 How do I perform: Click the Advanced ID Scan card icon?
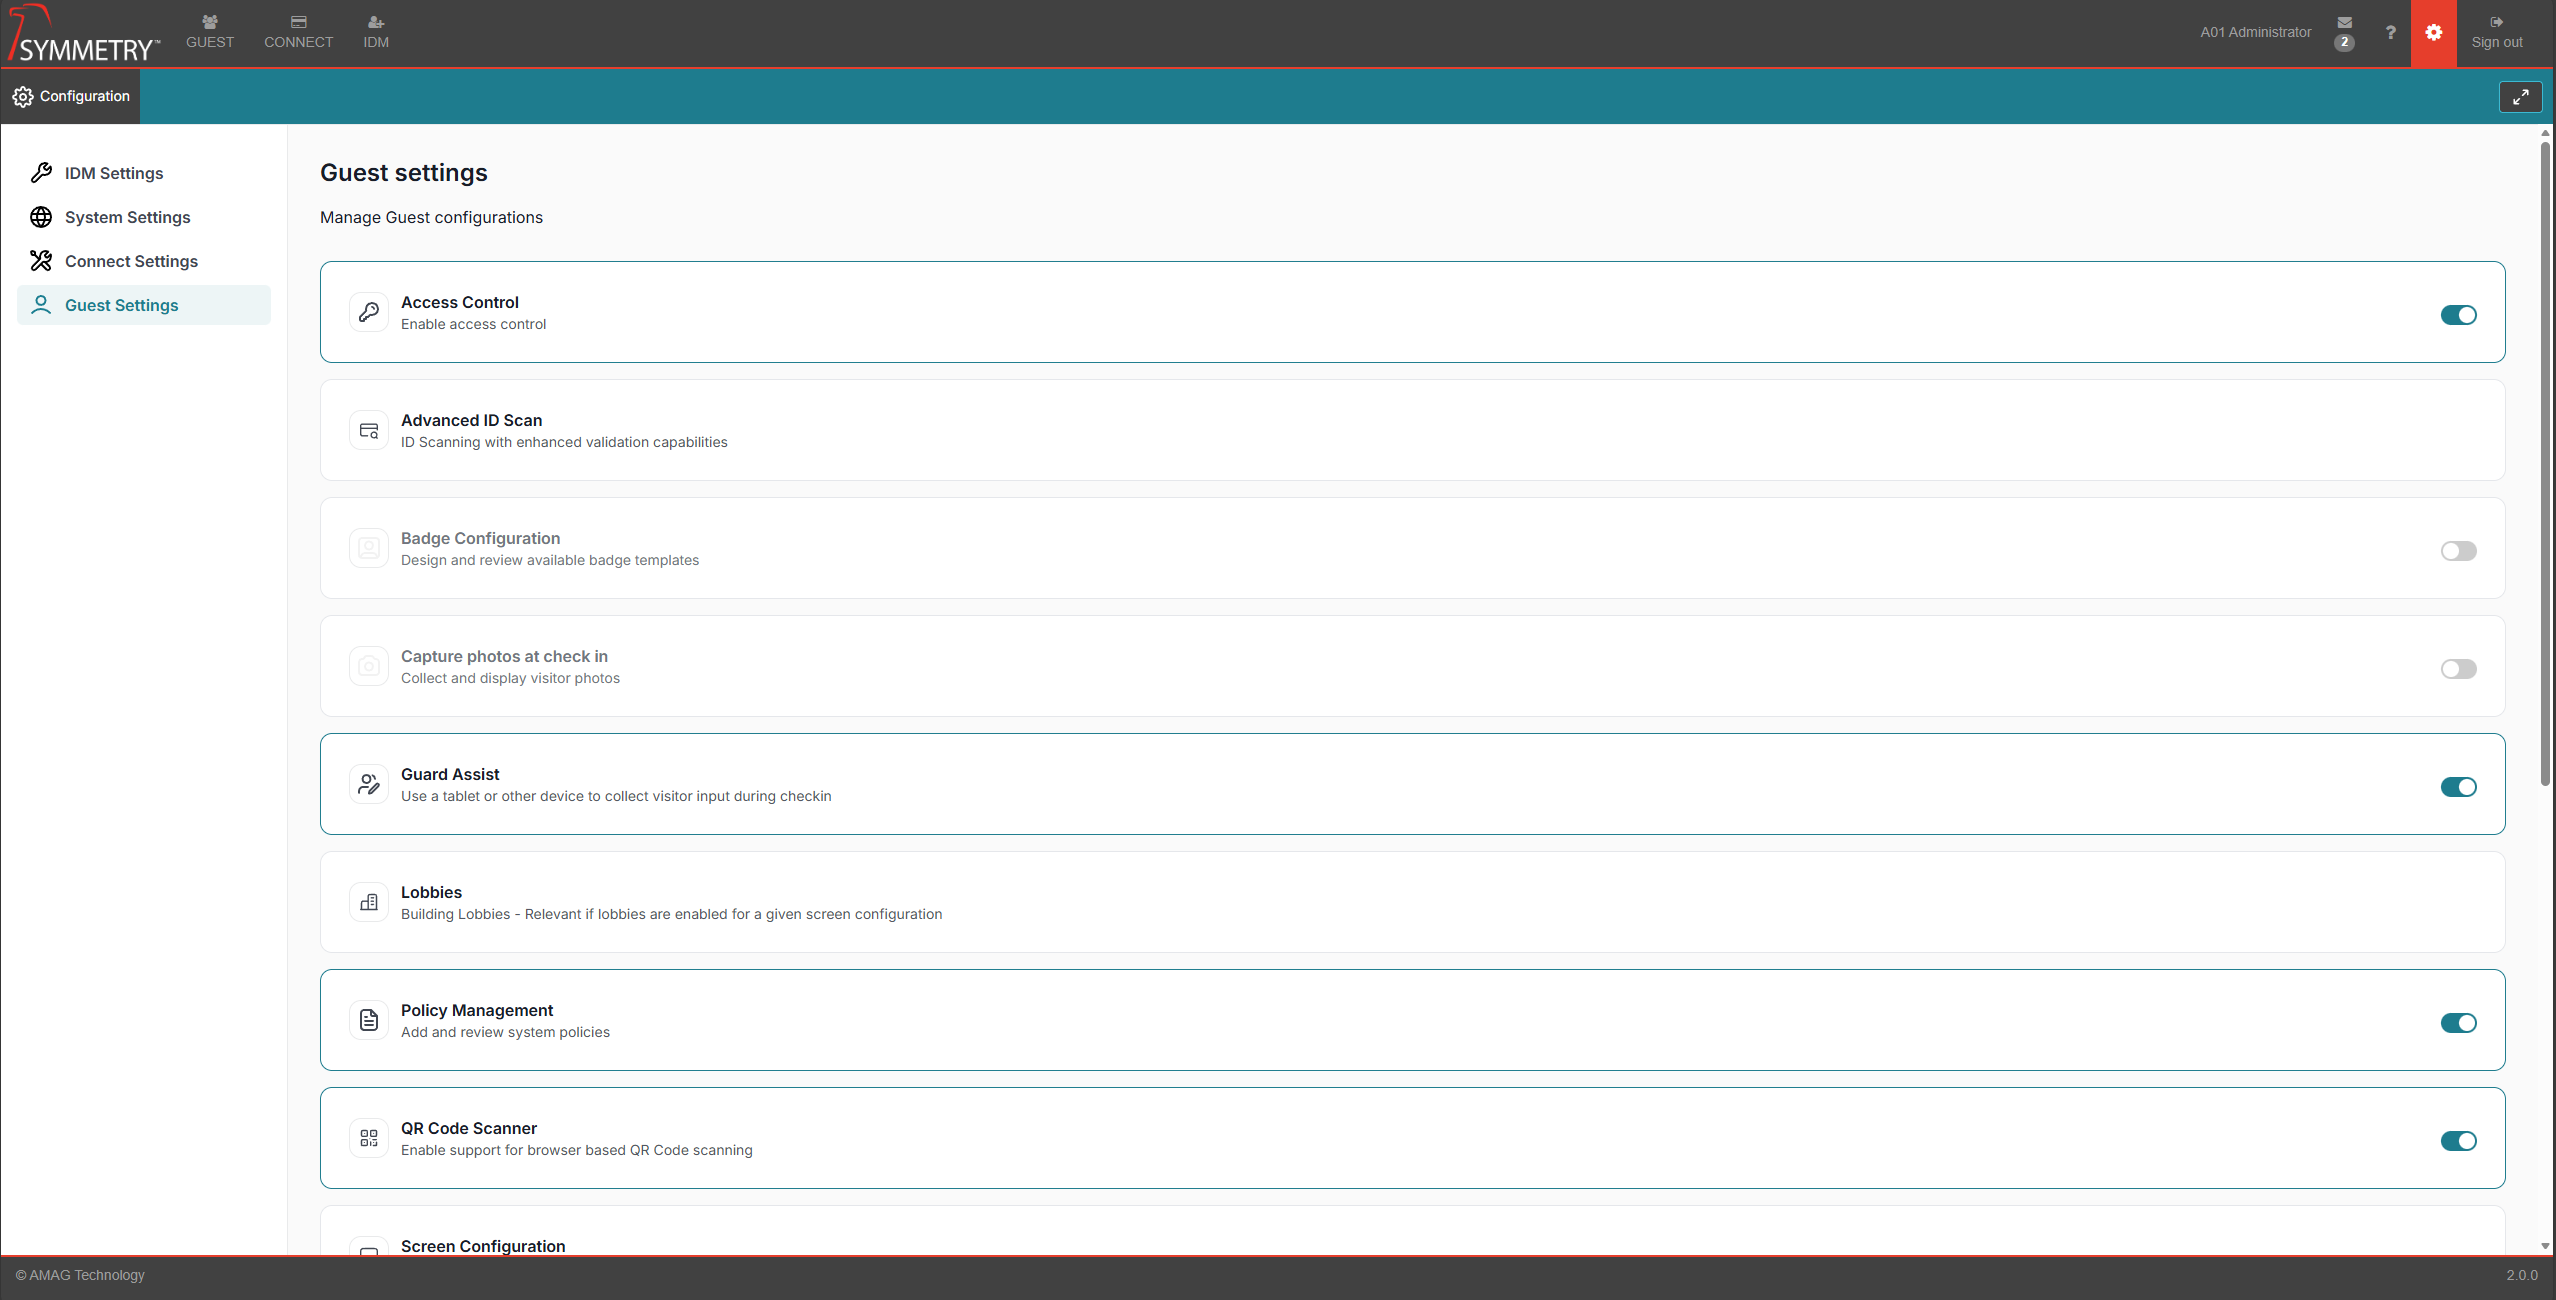pos(369,430)
